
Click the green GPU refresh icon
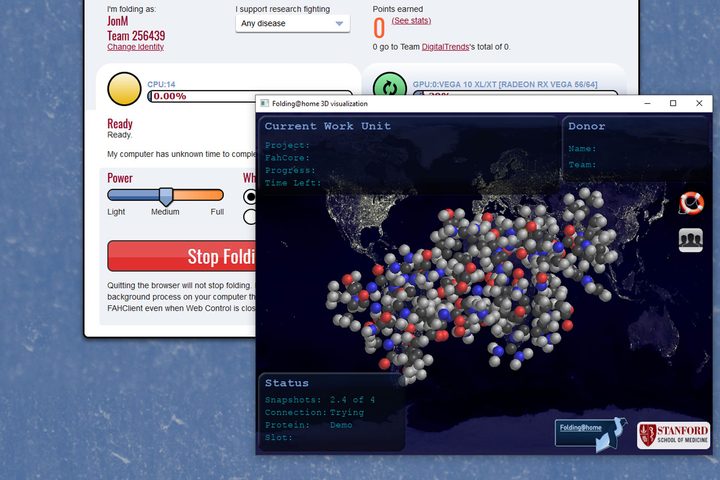[x=389, y=85]
